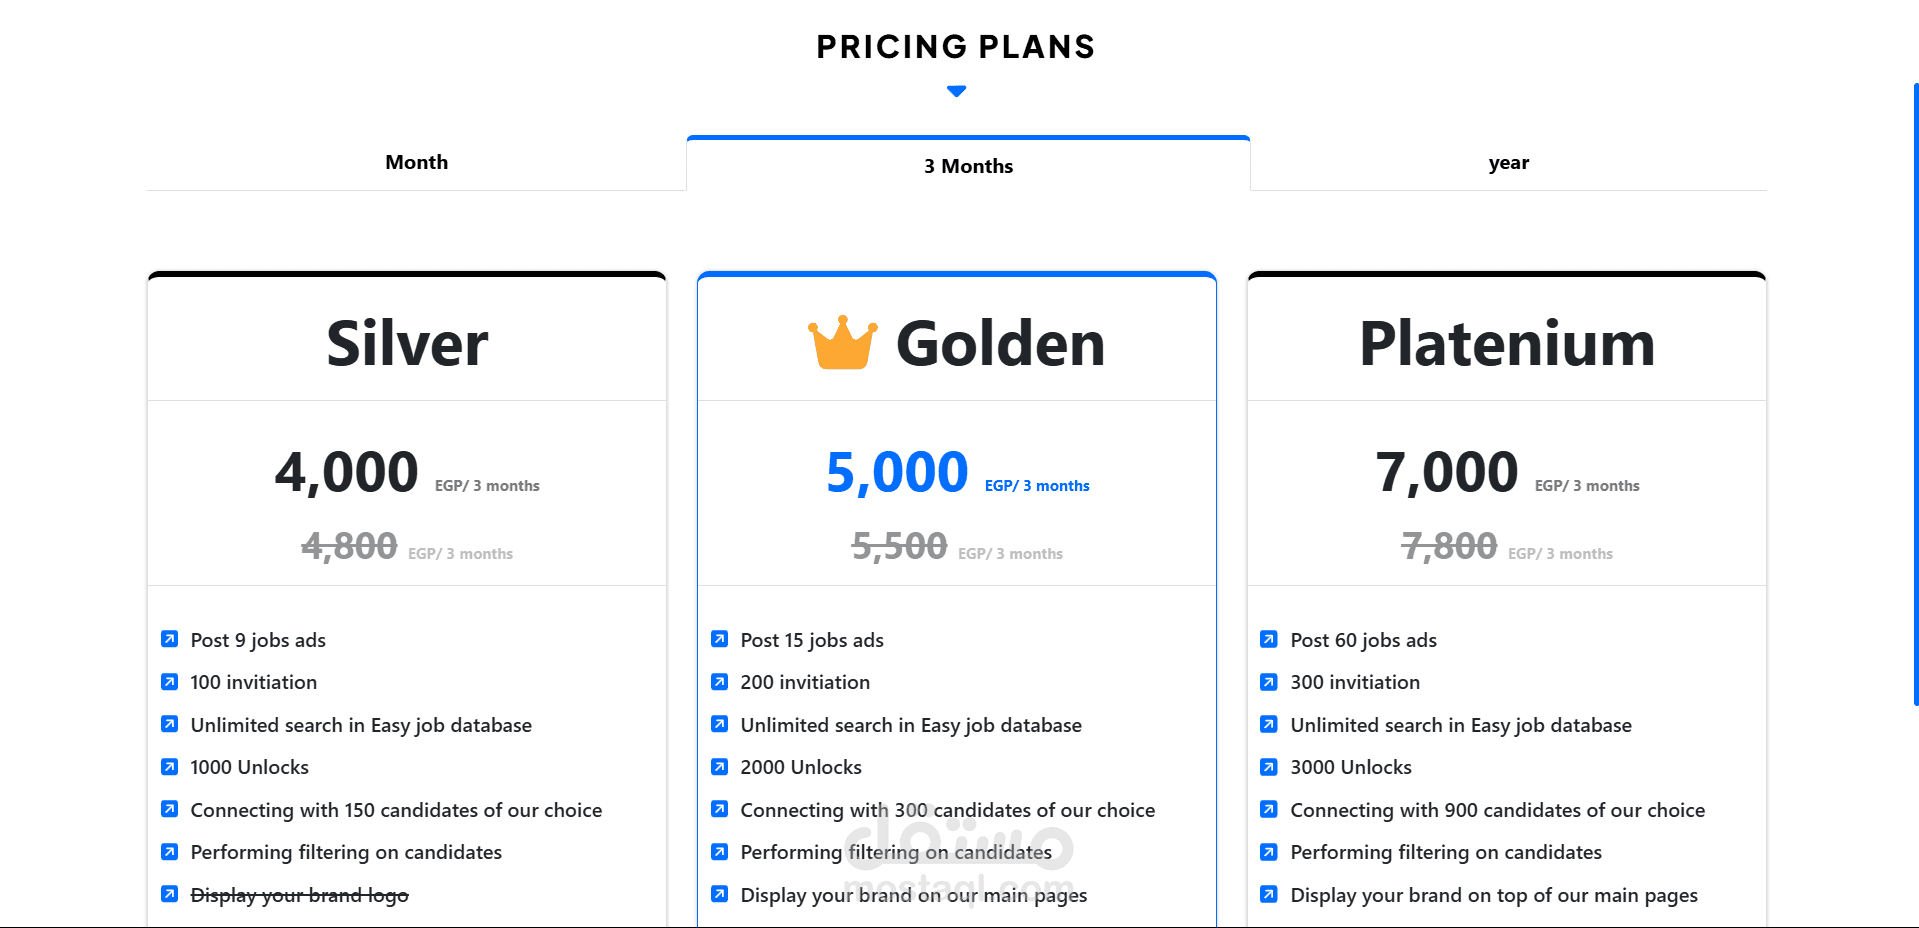Click the struck-through Display your brand logo item
Image resolution: width=1919 pixels, height=928 pixels.
point(299,895)
